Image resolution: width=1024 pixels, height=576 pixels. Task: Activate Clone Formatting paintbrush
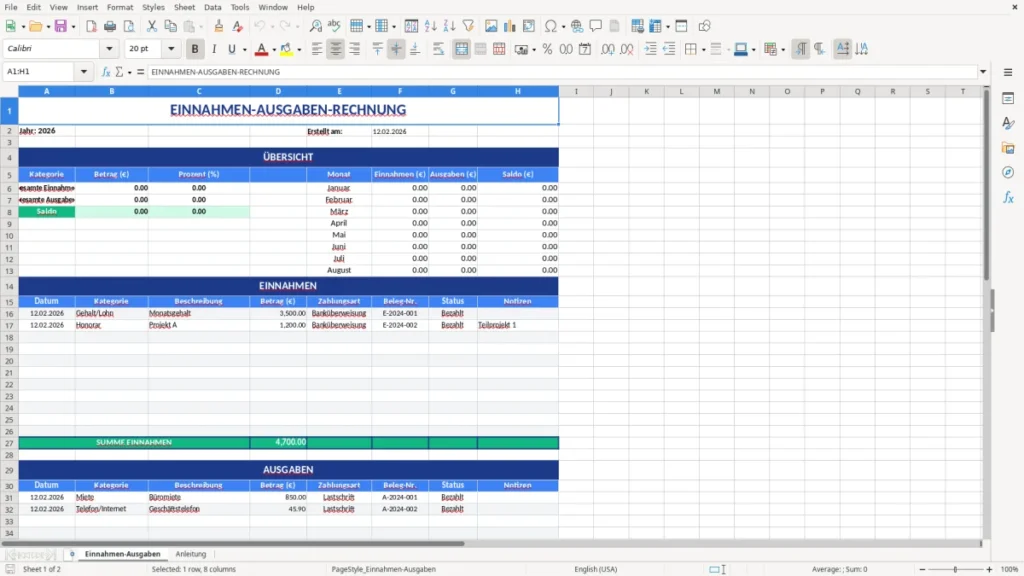tap(219, 26)
